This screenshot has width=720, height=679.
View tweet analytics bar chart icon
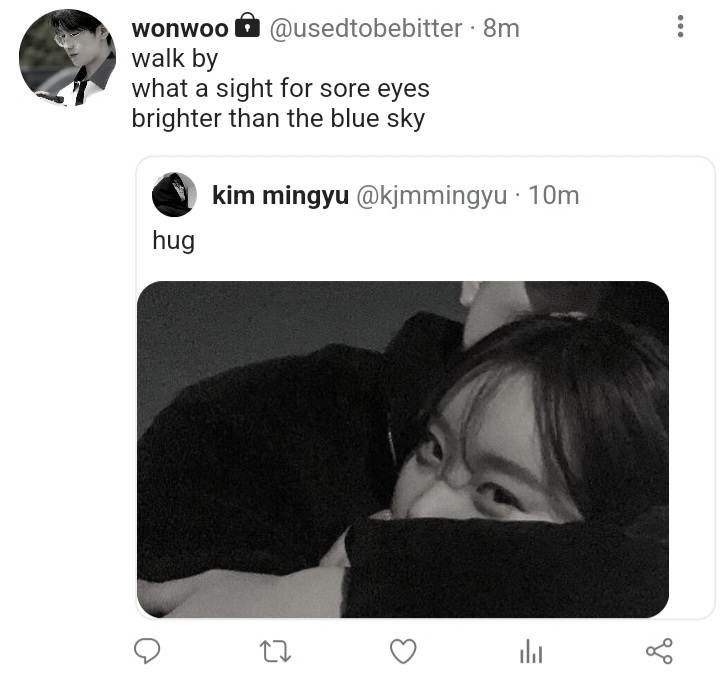pos(531,651)
